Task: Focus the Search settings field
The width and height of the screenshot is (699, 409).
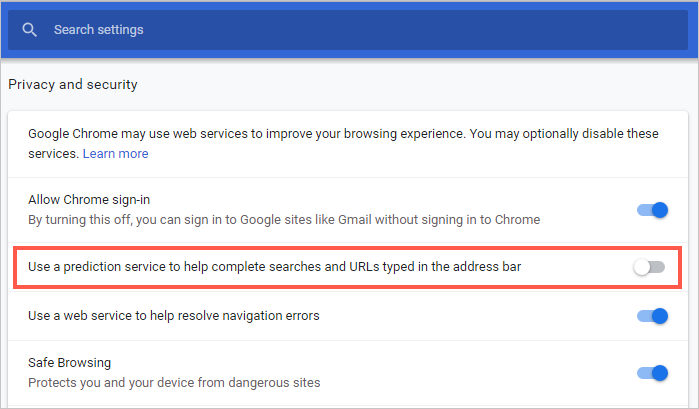Action: (300, 30)
